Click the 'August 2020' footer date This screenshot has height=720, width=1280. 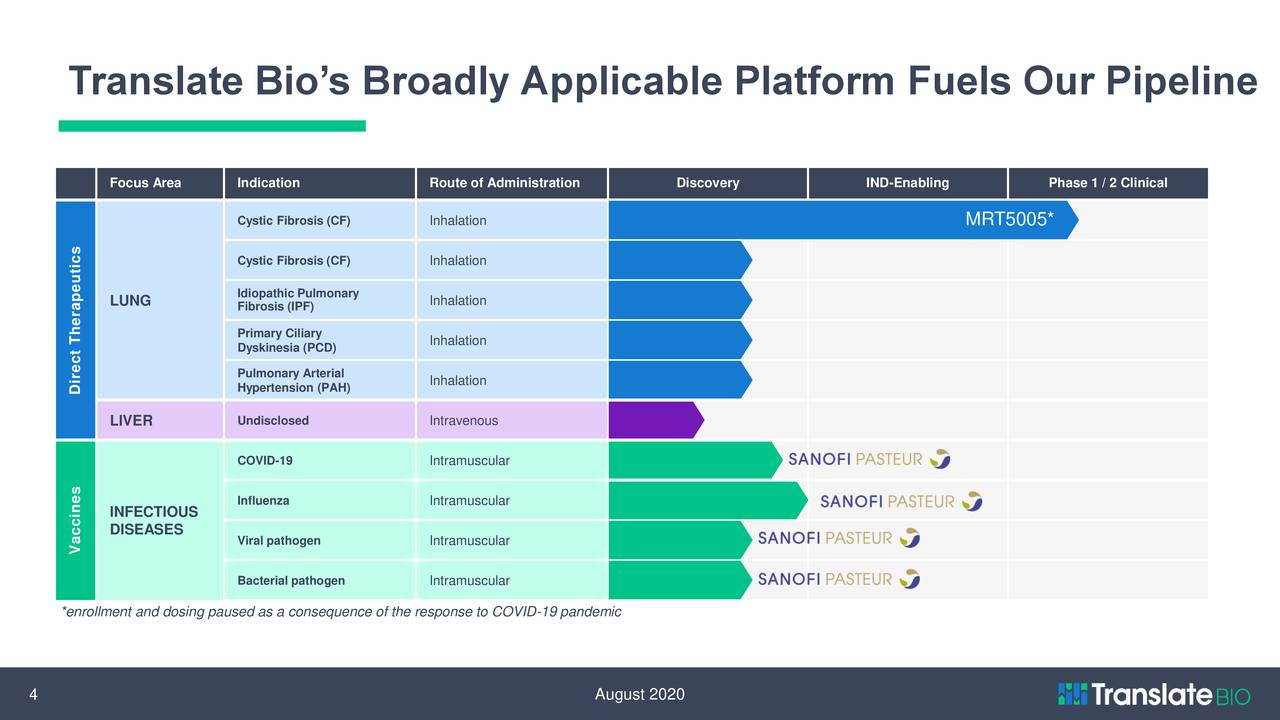point(639,695)
